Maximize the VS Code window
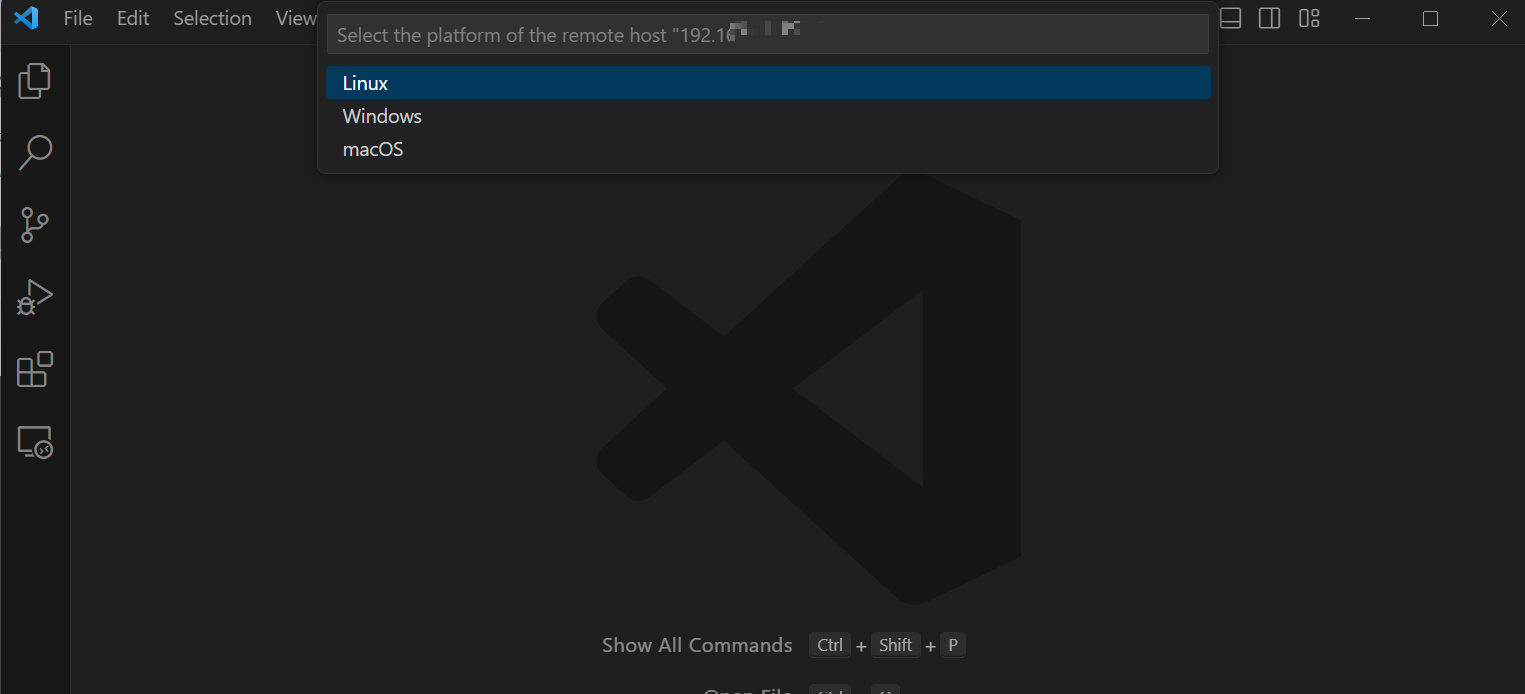Screen dimensions: 1525x694 coord(1430,18)
